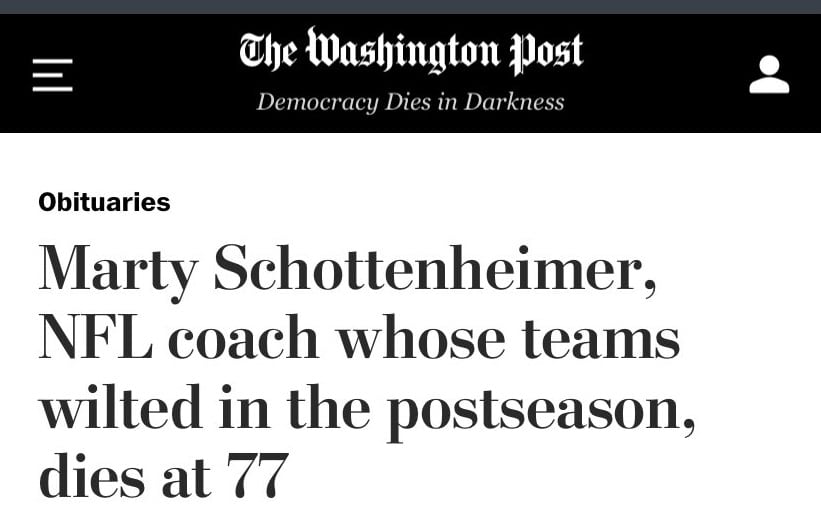Click 'wilted in the postseason' headline line
821x525 pixels.
point(367,409)
